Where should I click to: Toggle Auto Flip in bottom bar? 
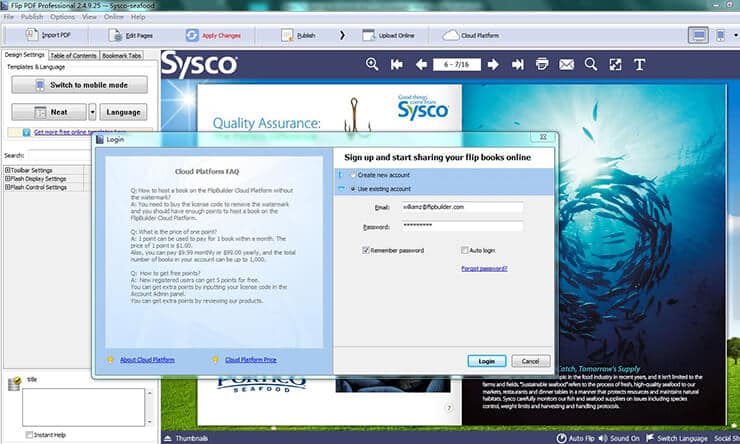coord(575,438)
